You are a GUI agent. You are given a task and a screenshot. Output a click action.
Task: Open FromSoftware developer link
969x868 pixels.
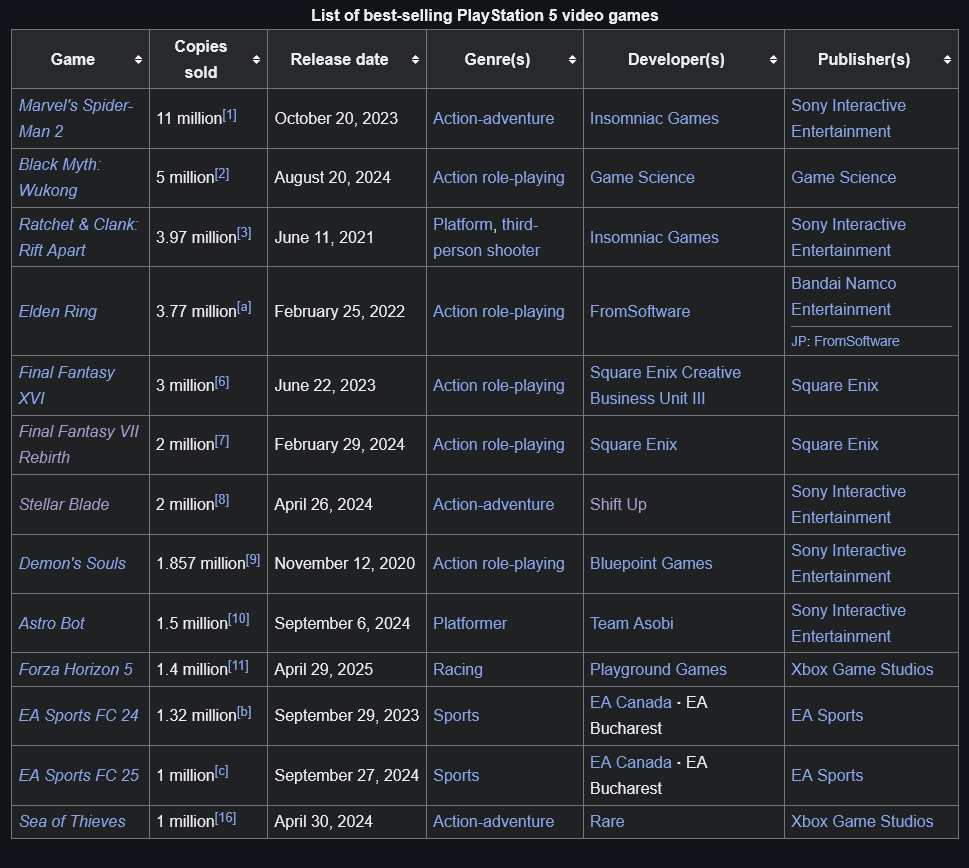[640, 311]
